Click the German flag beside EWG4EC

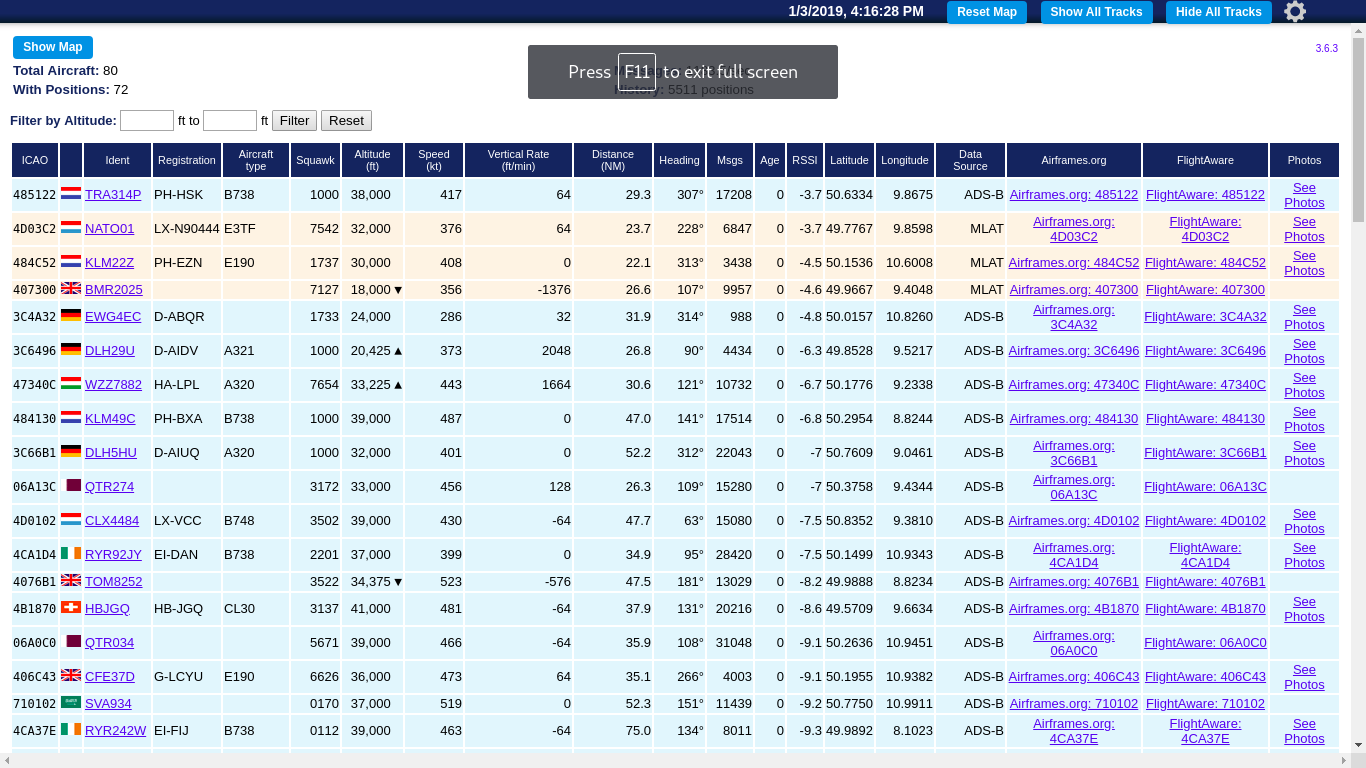coord(71,316)
